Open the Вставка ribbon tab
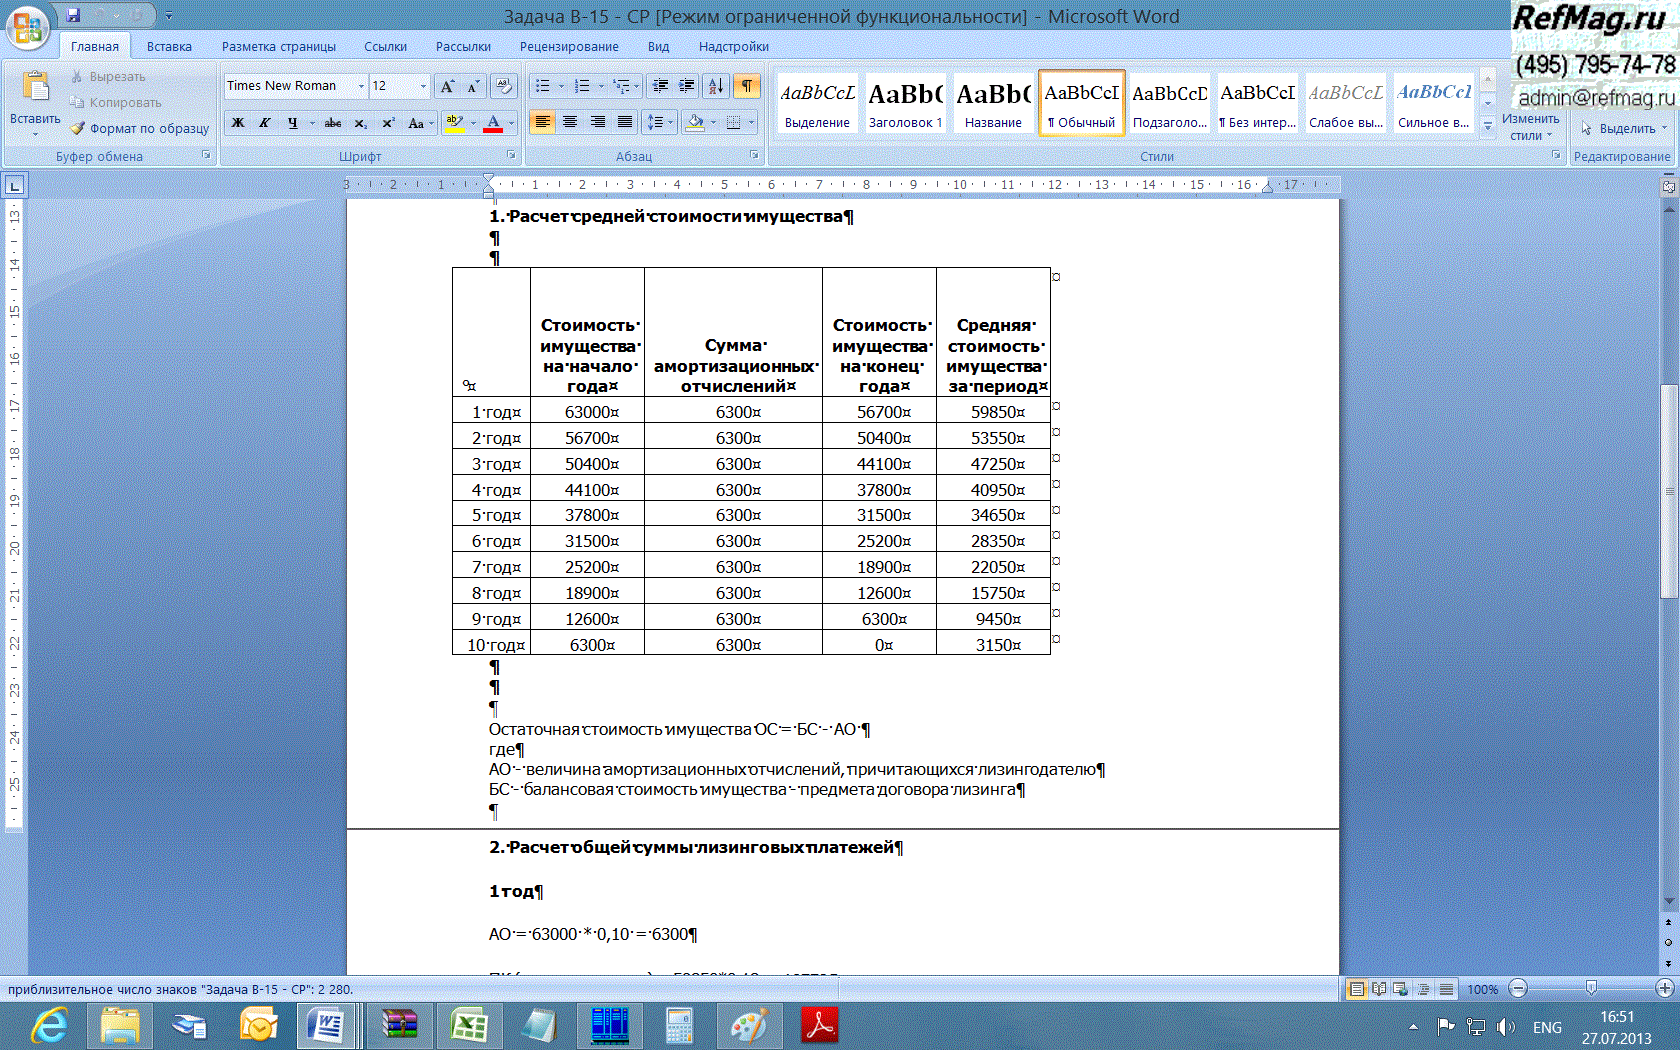Viewport: 1680px width, 1050px height. 169,46
